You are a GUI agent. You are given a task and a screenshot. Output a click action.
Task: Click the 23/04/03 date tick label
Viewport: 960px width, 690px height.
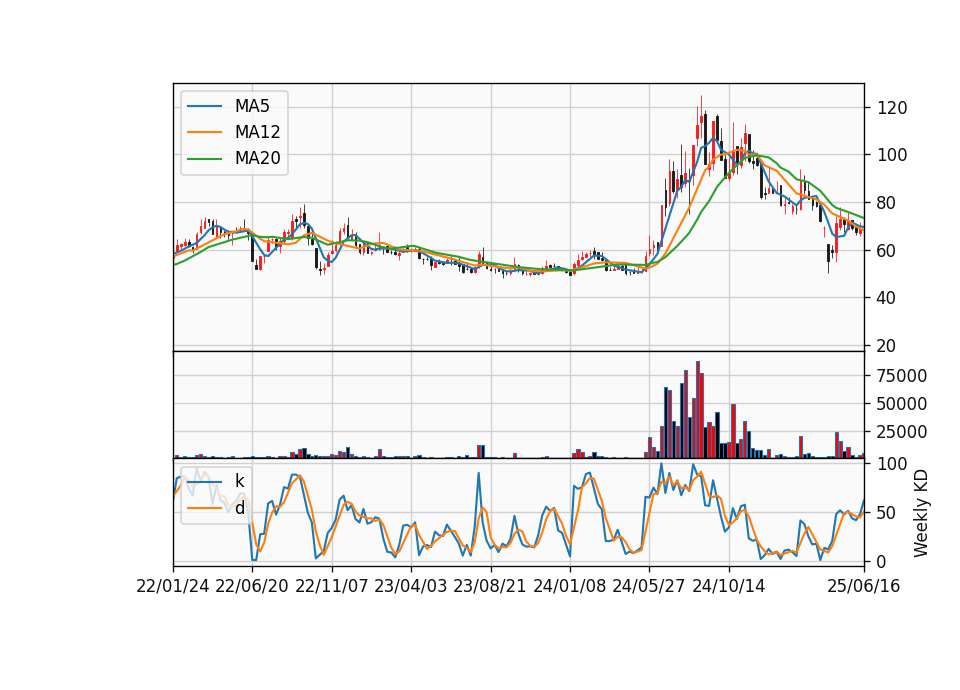tap(411, 587)
